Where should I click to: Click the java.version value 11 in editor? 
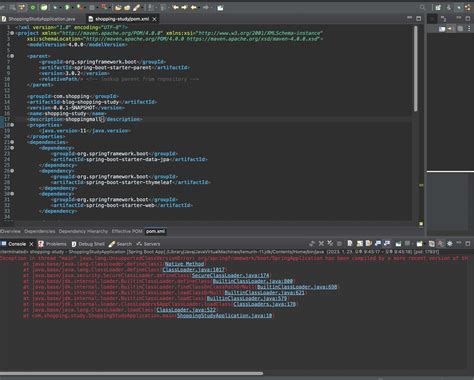[x=83, y=131]
